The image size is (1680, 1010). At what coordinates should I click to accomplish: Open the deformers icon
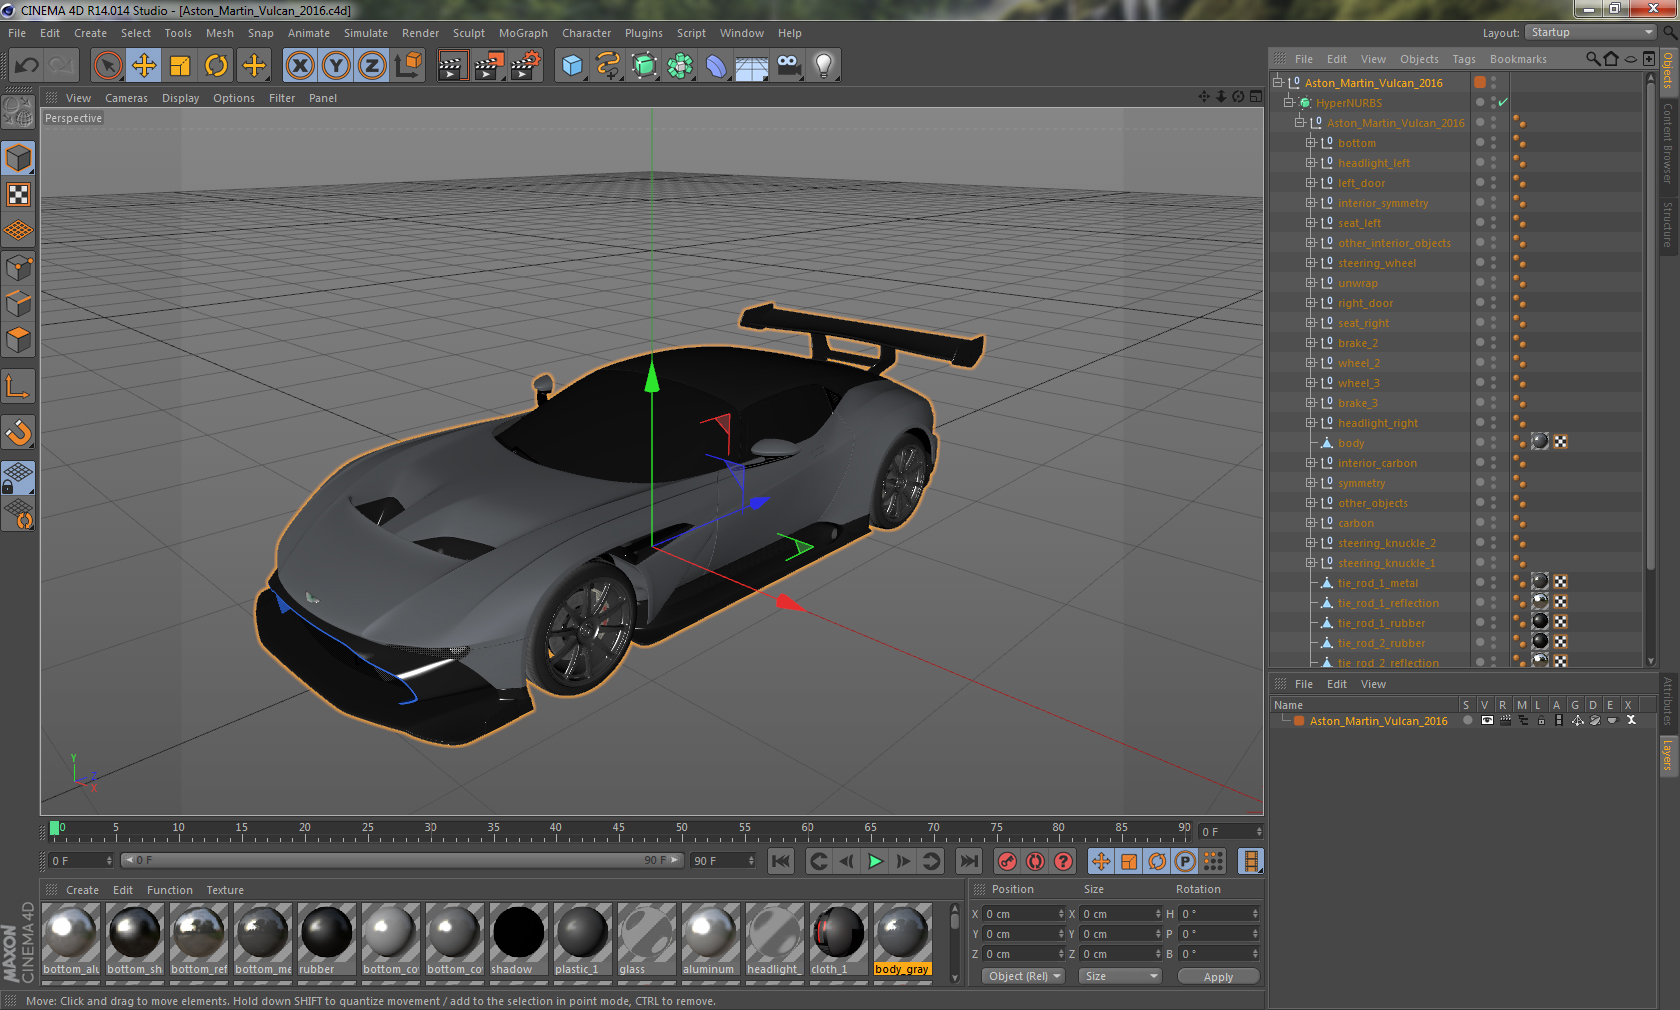(716, 66)
